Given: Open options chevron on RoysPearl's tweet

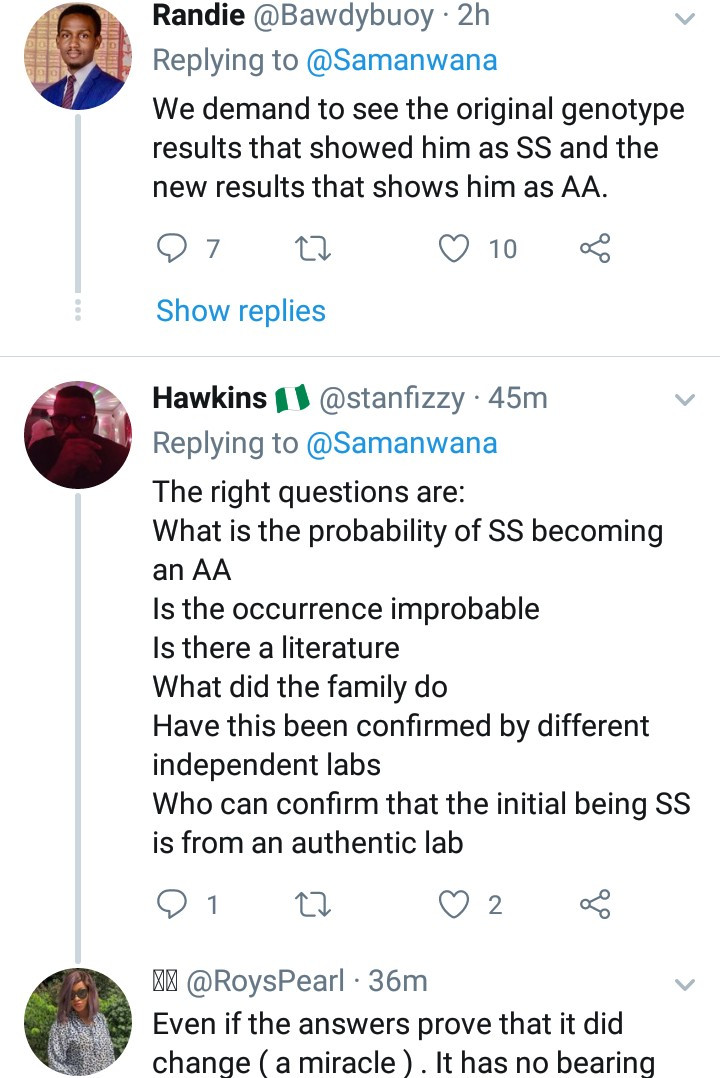Looking at the screenshot, I should pyautogui.click(x=685, y=985).
